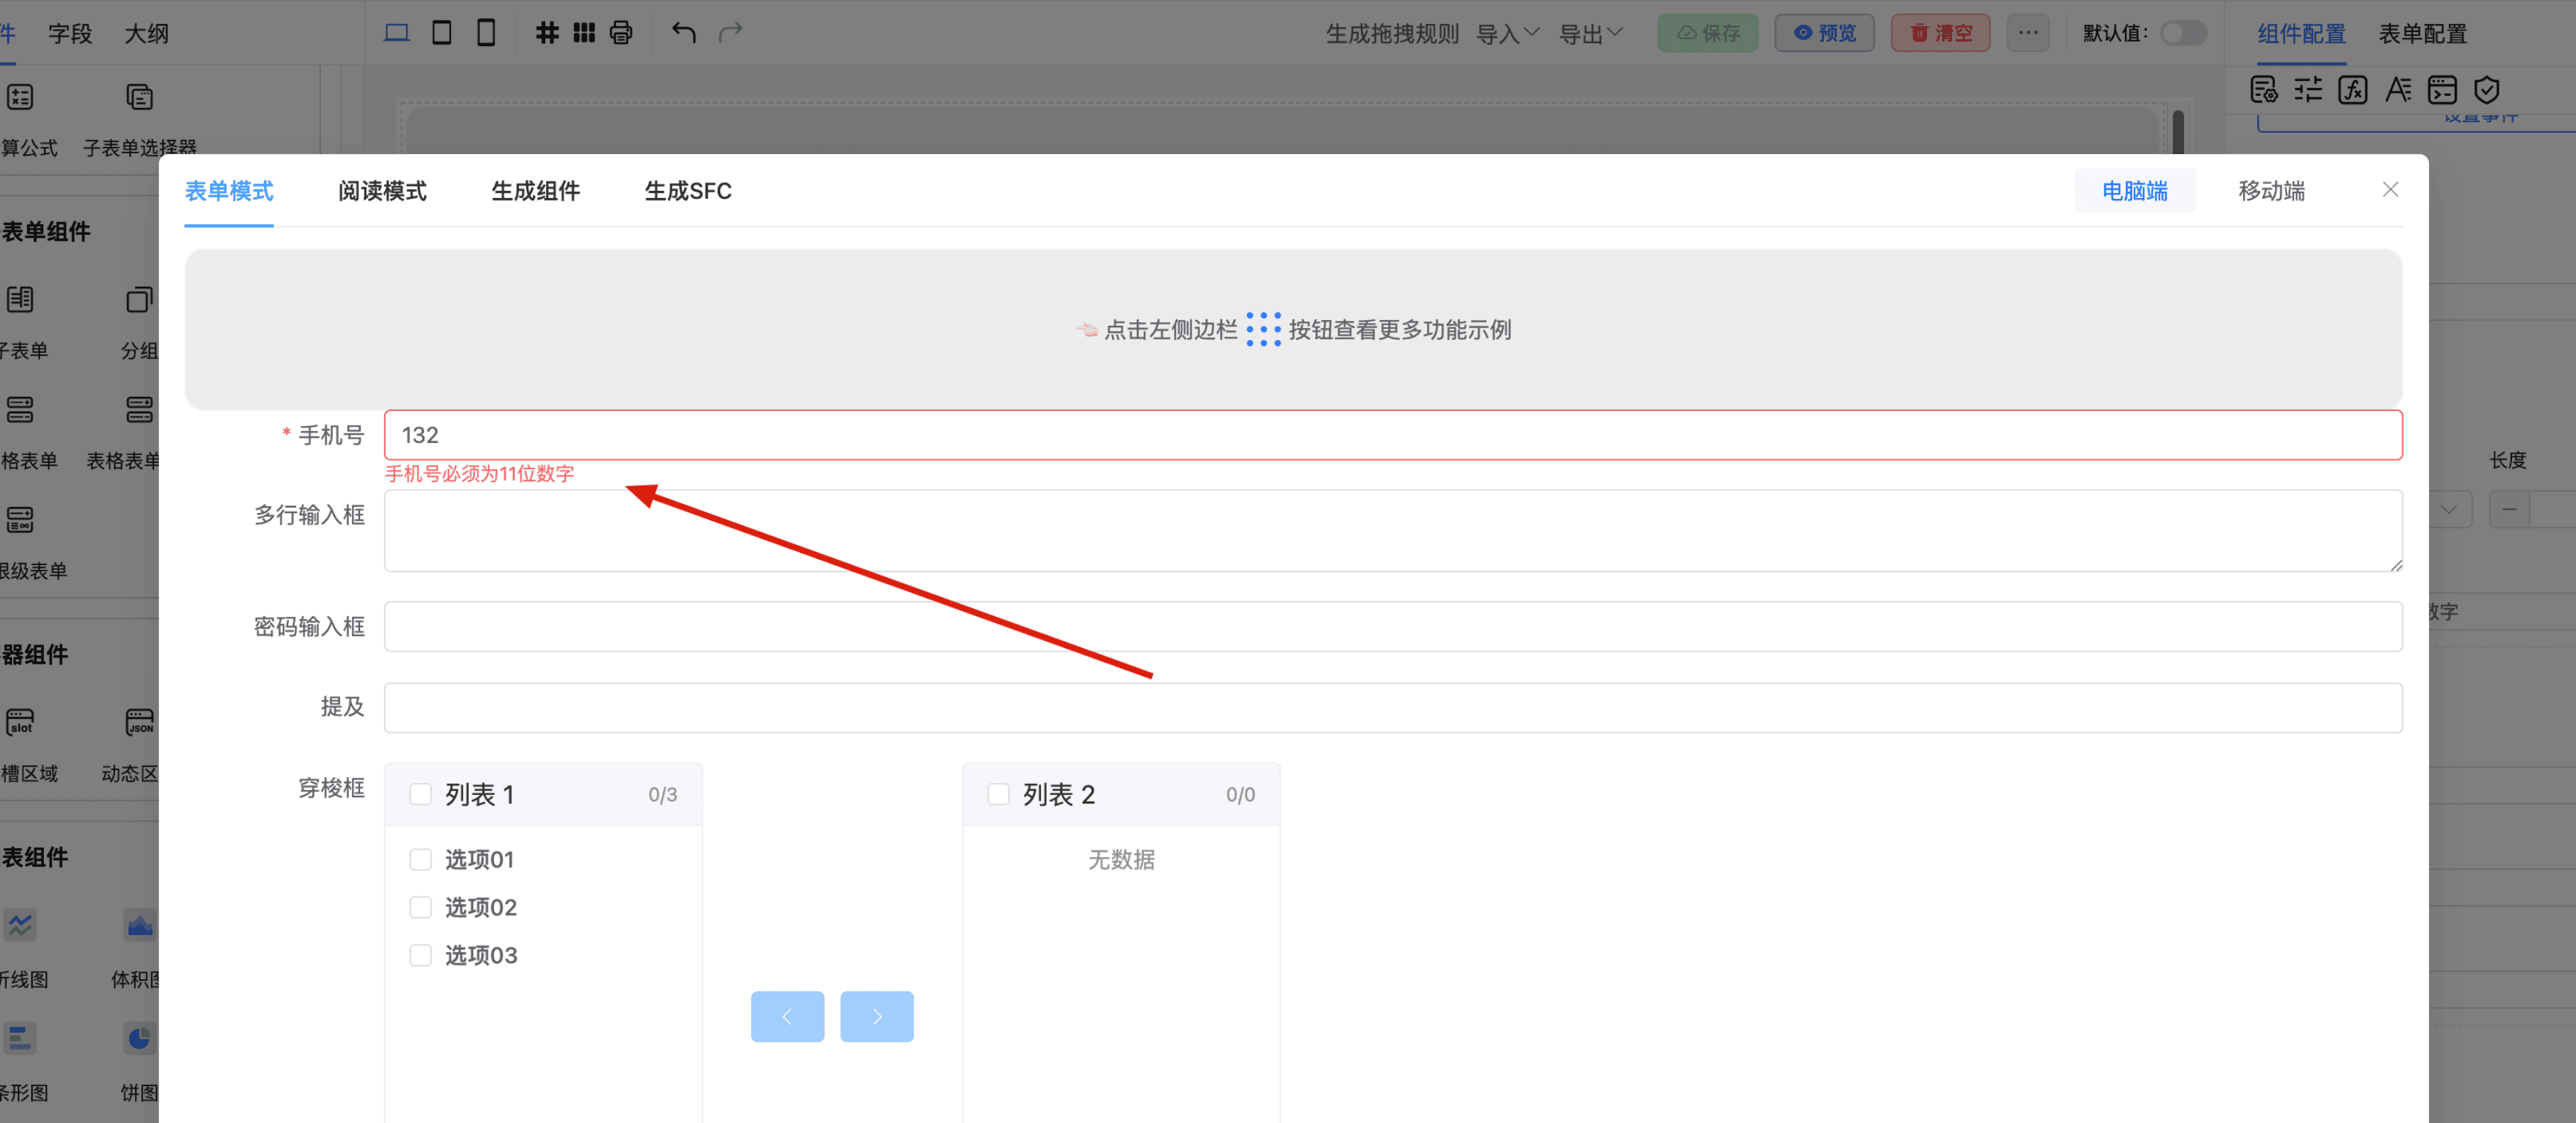Image resolution: width=2576 pixels, height=1123 pixels.
Task: Check the 选项01 checkbox
Action: click(x=421, y=859)
